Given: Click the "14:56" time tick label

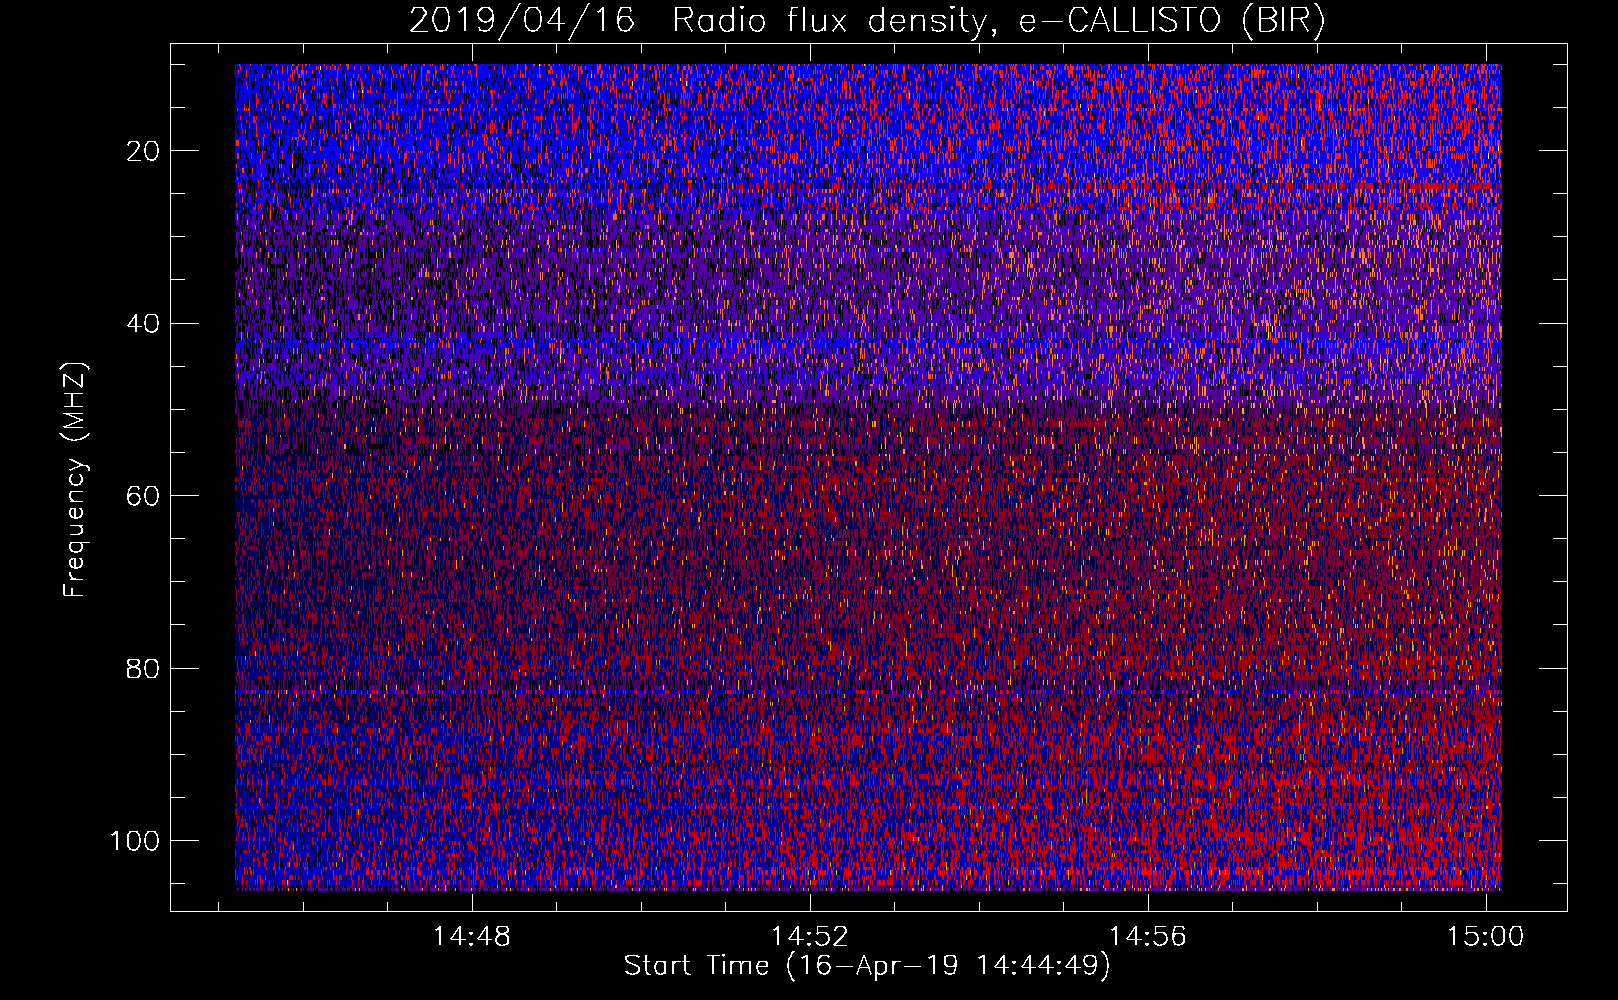Looking at the screenshot, I should pyautogui.click(x=1147, y=937).
